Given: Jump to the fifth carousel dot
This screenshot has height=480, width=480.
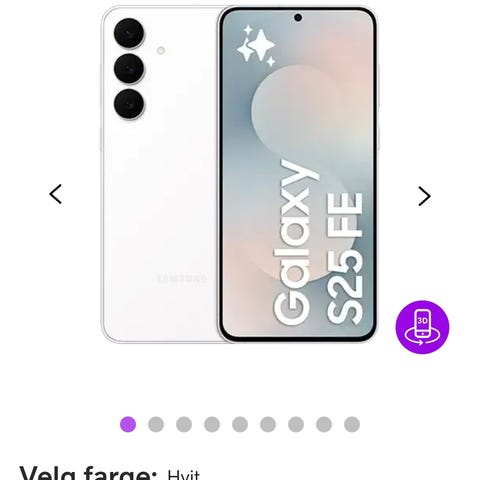Looking at the screenshot, I should click(240, 424).
